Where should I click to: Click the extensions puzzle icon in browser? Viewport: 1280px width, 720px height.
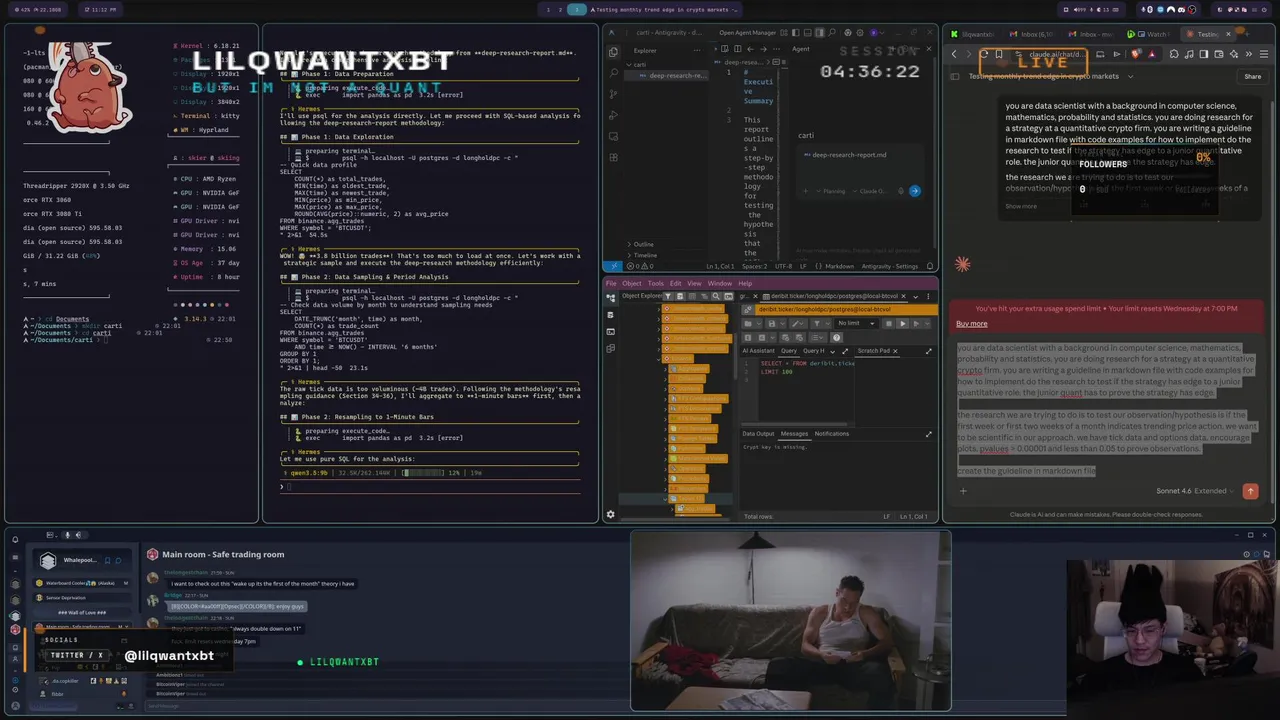1174,54
